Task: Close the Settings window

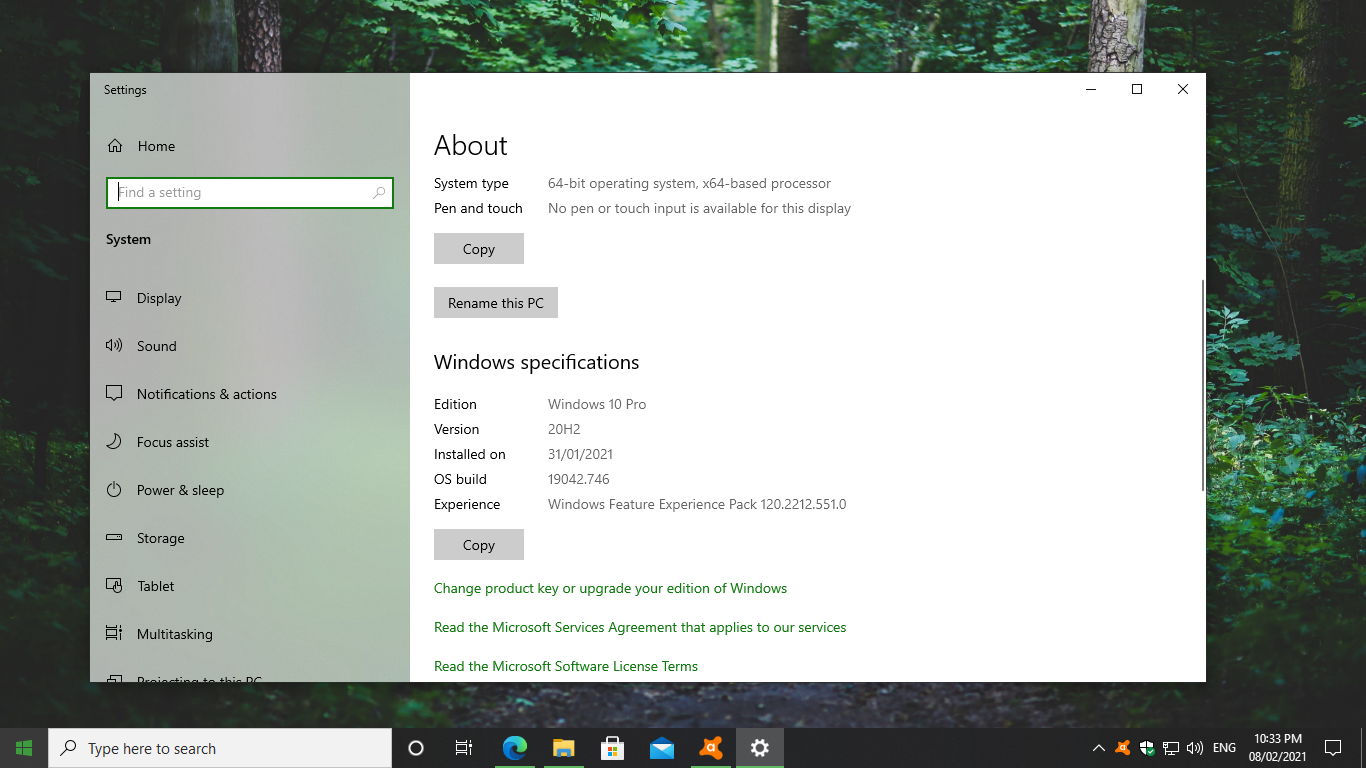Action: click(1183, 89)
